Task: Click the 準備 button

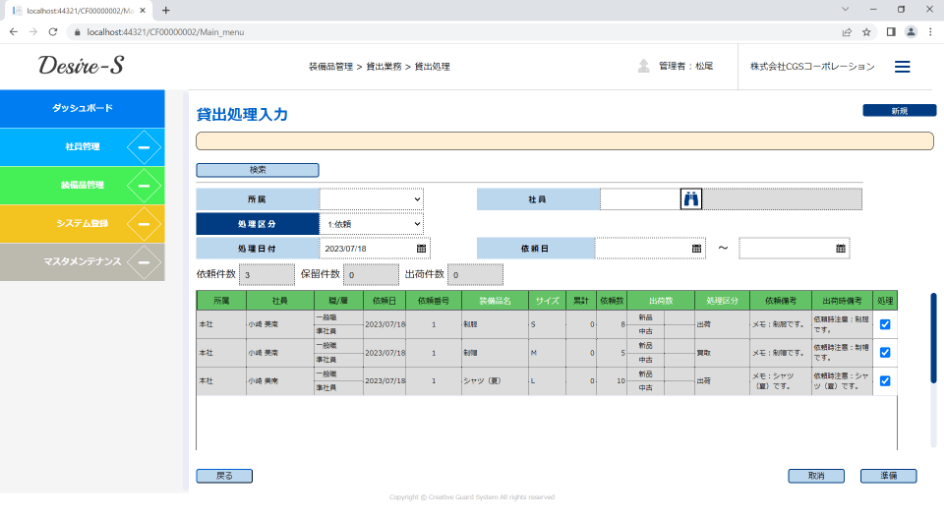Action: coord(889,476)
